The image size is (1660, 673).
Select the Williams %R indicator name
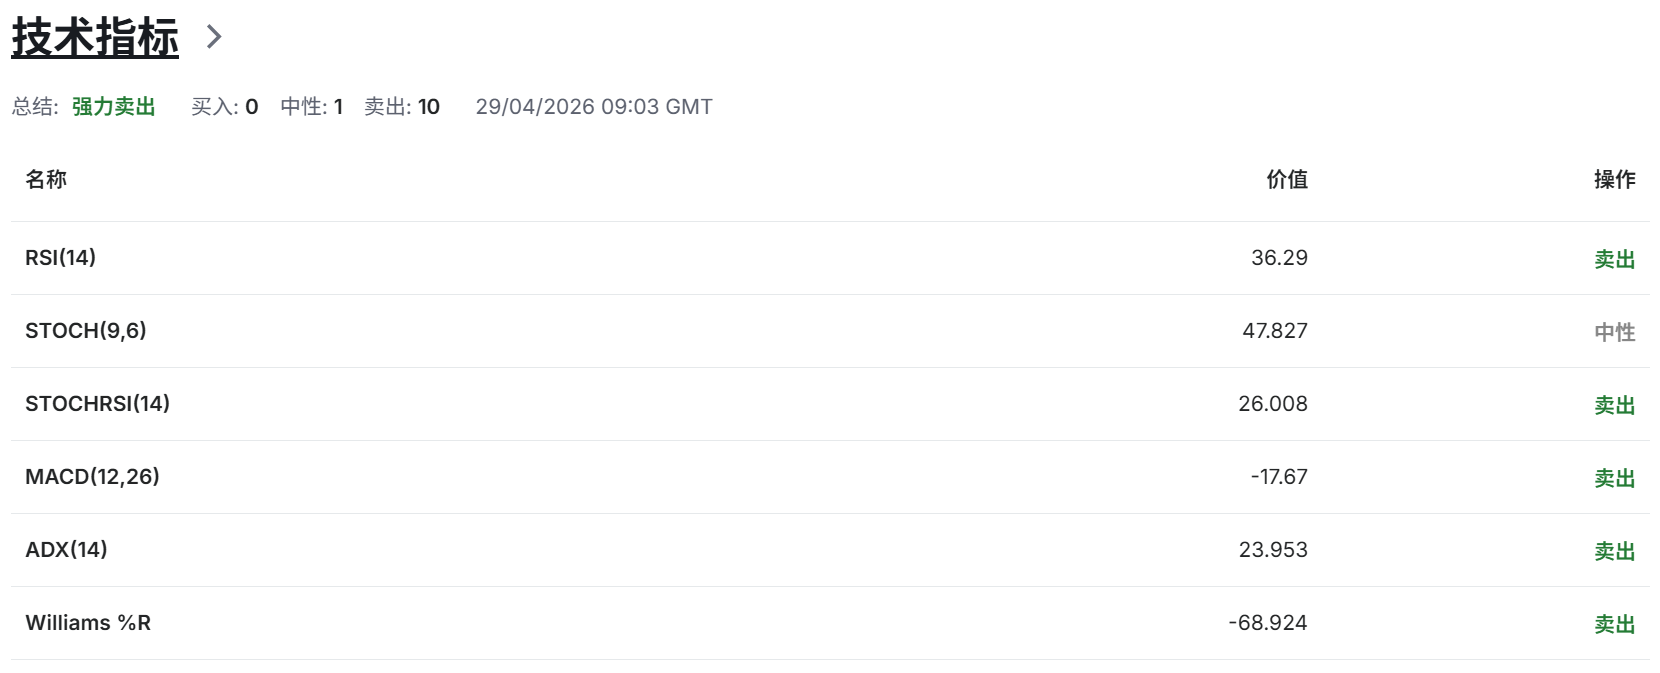point(88,623)
